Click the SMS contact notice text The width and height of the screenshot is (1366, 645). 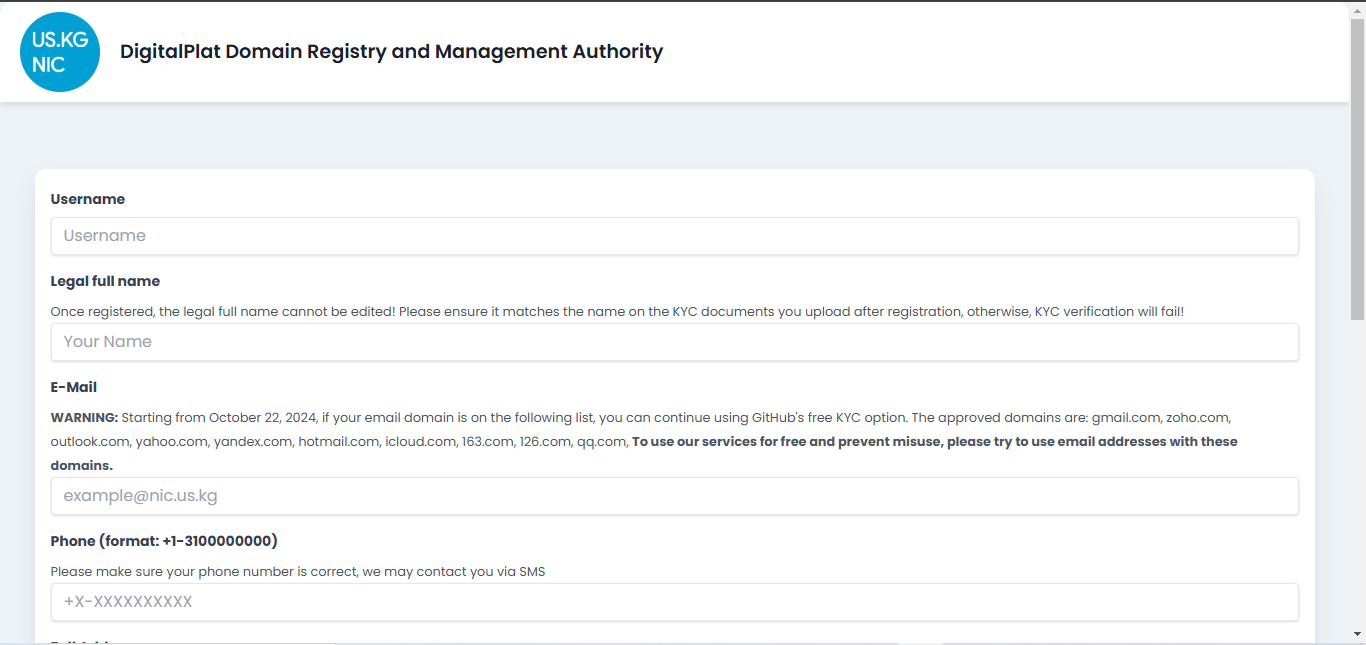[298, 572]
